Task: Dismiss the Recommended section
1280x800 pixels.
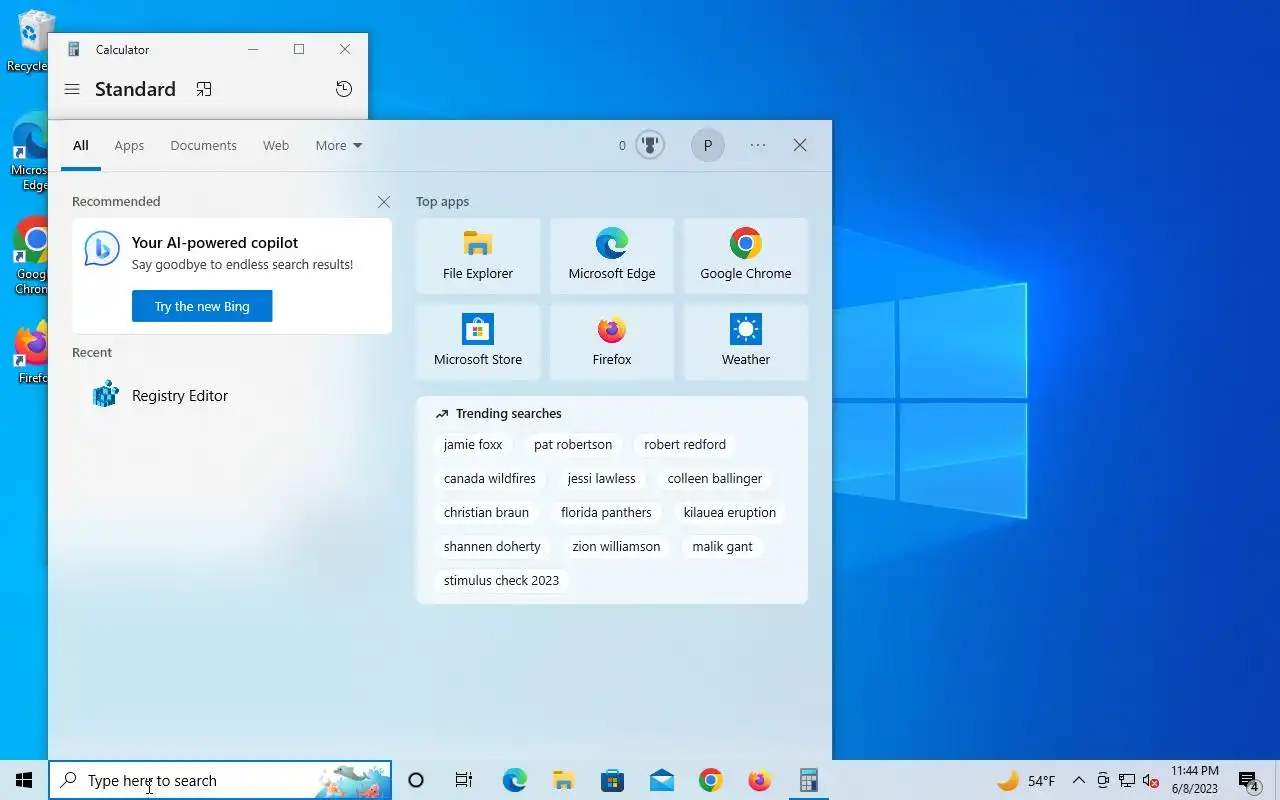Action: 384,202
